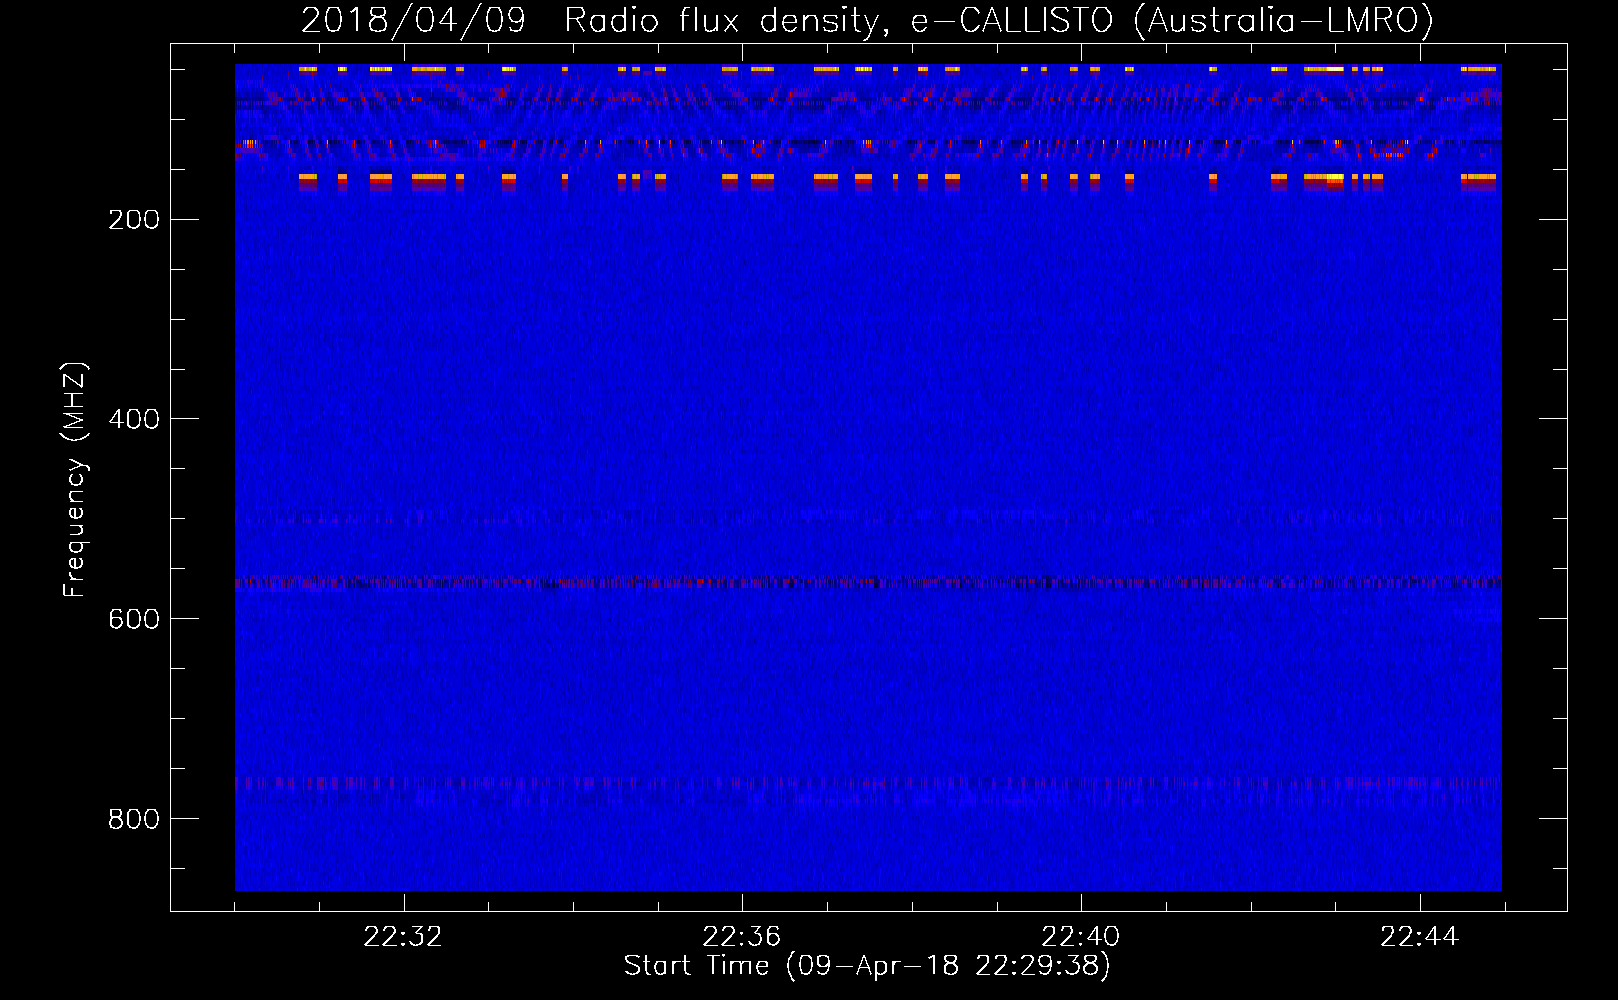
Task: Click the 200 frequency tick label
Action: point(134,220)
